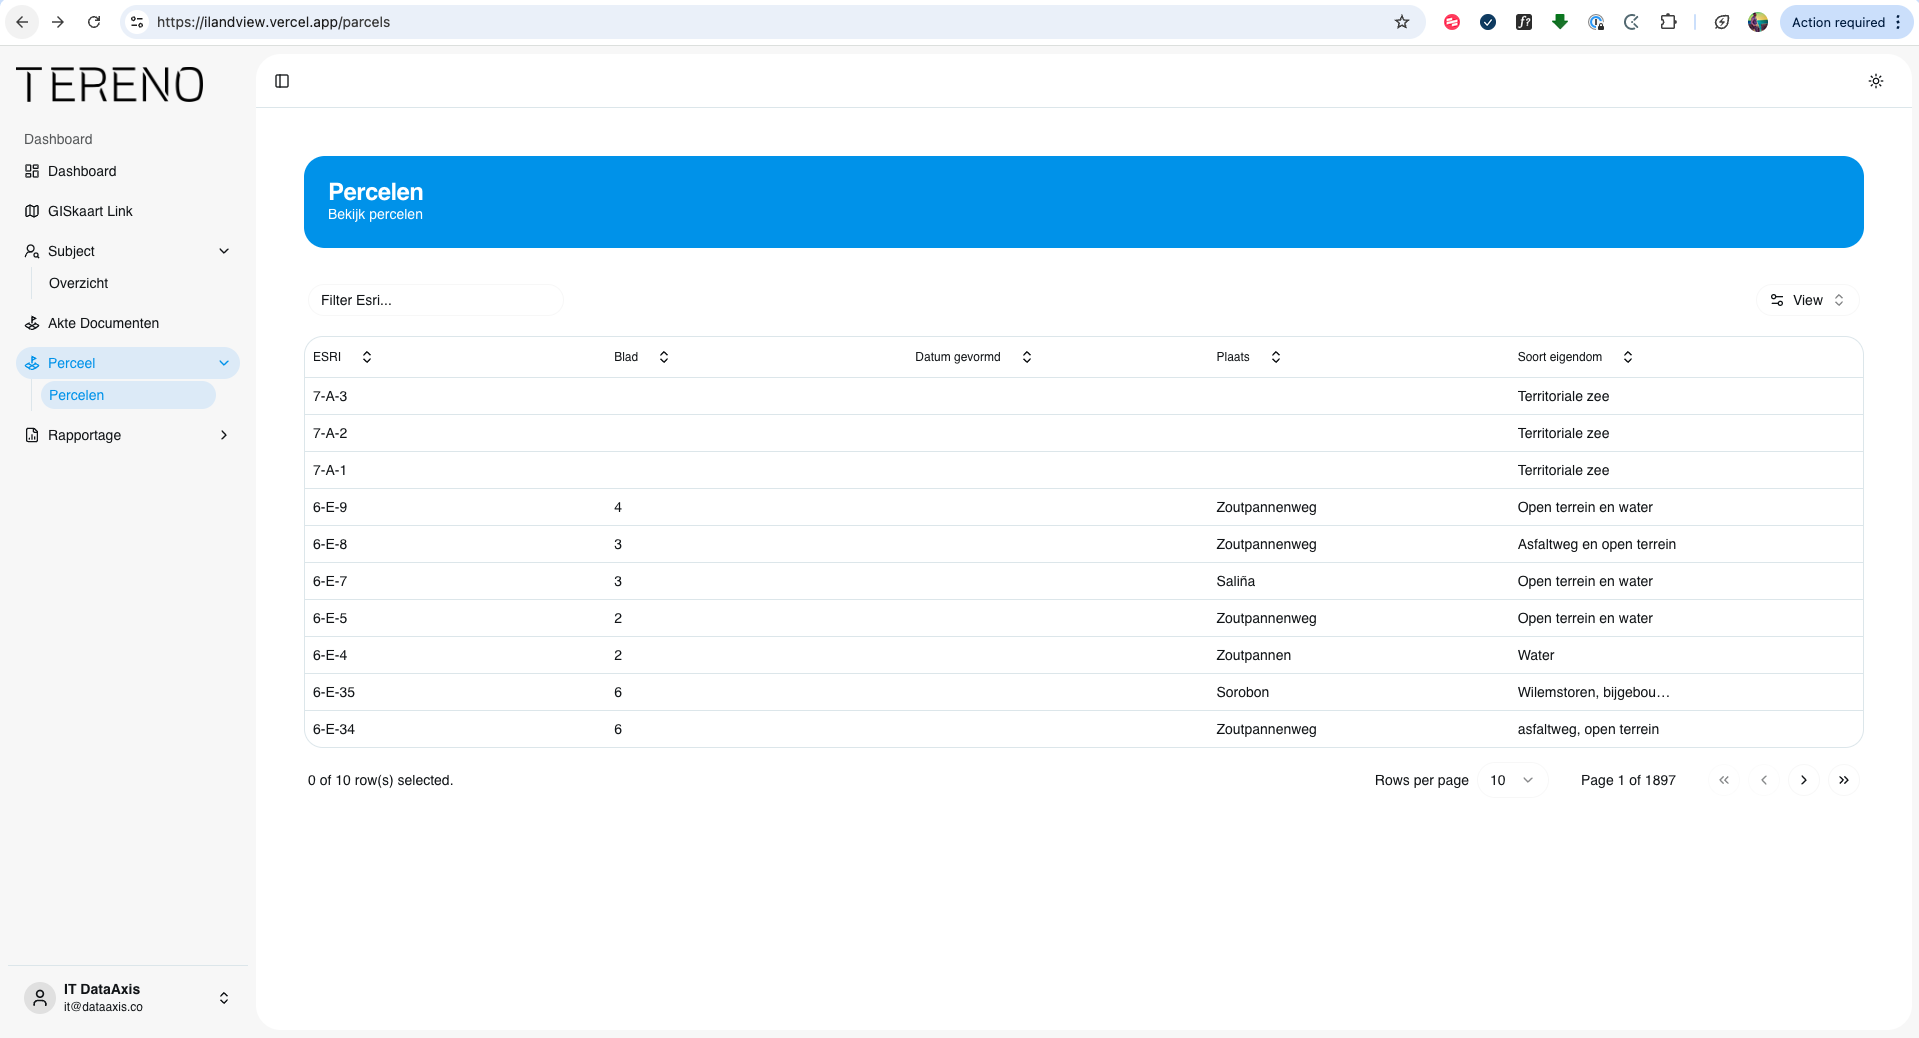
Task: Reload the page
Action: 94,22
